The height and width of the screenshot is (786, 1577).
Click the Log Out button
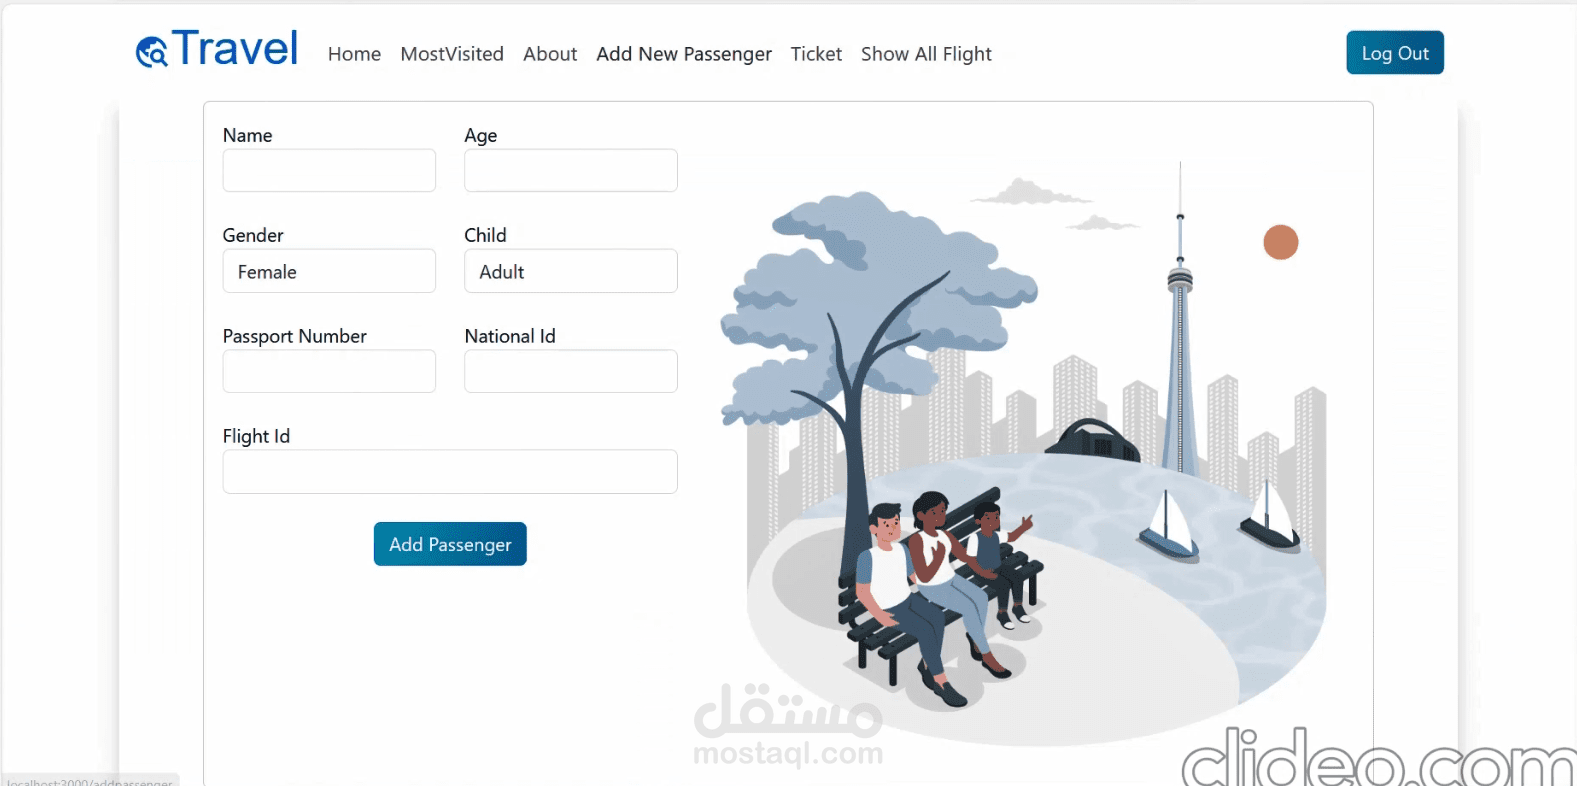[x=1395, y=53]
